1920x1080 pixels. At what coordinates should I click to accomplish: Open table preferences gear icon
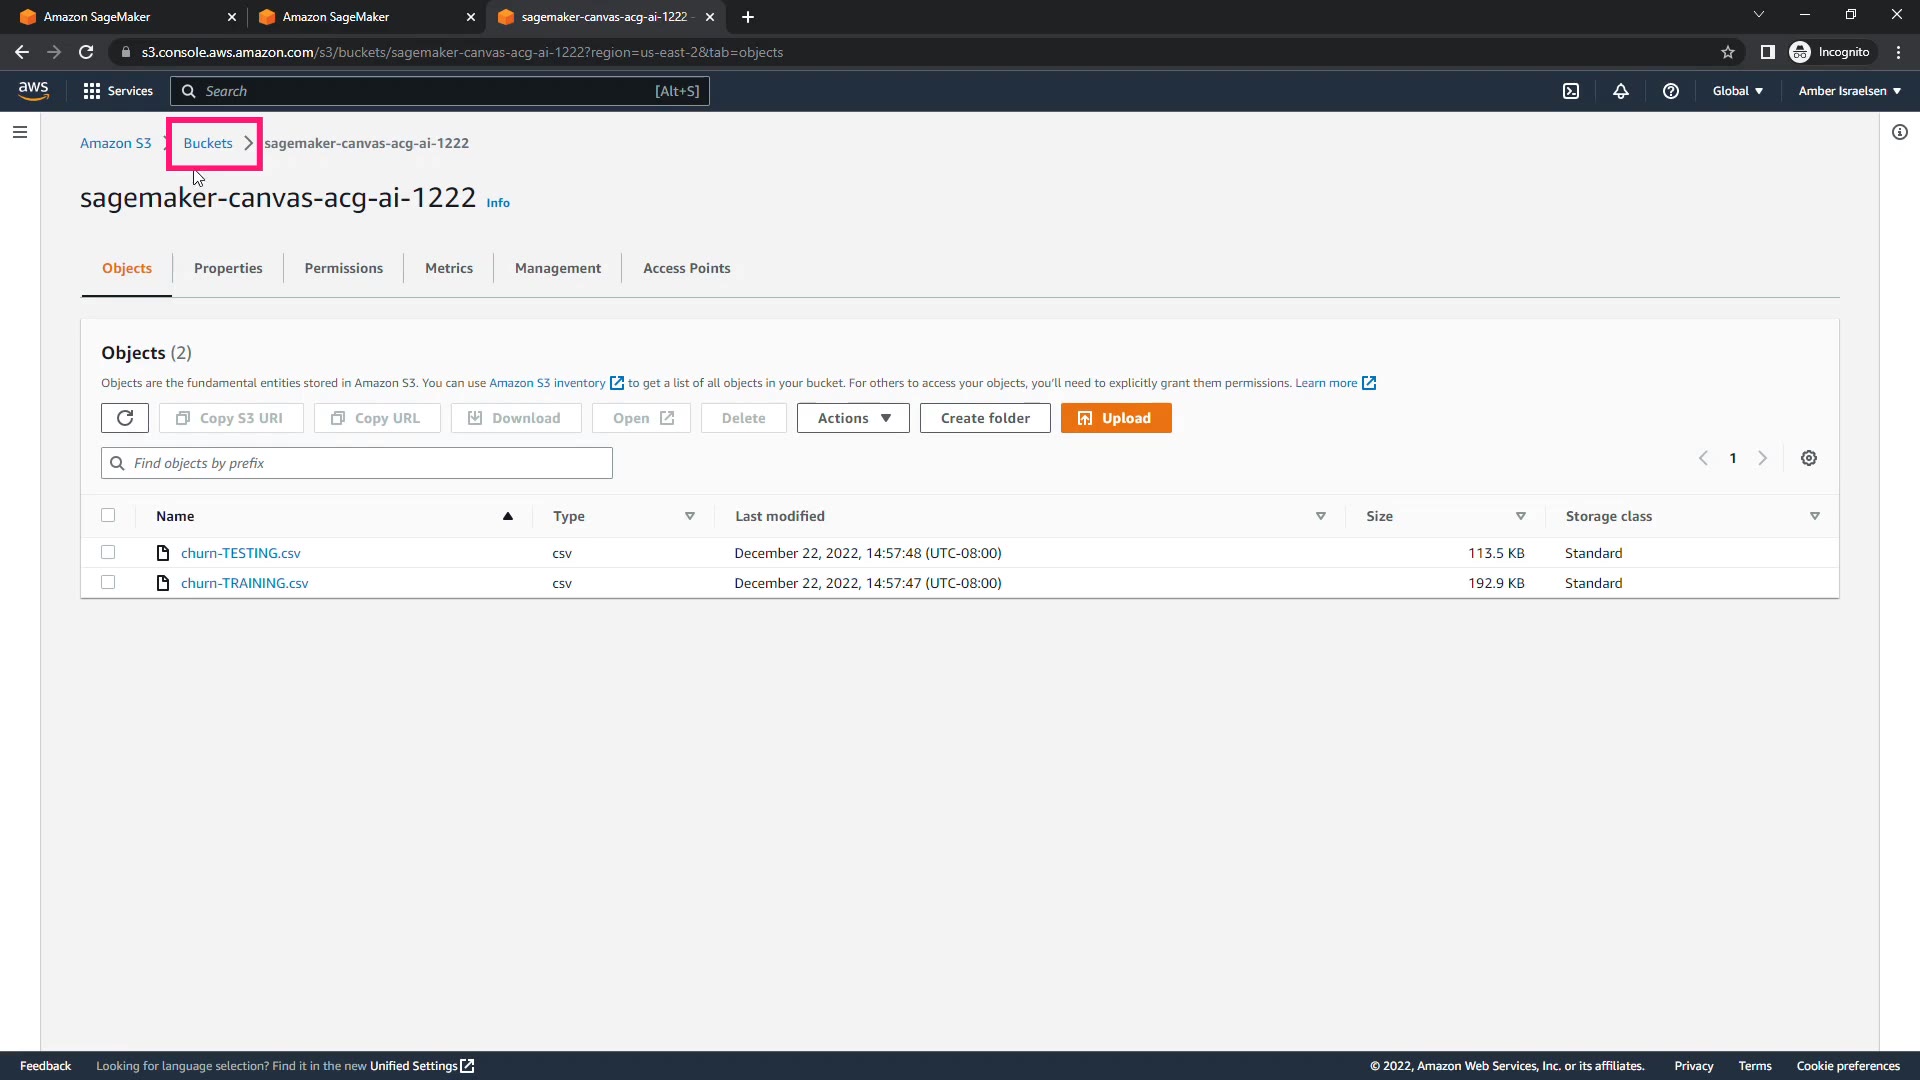point(1809,458)
